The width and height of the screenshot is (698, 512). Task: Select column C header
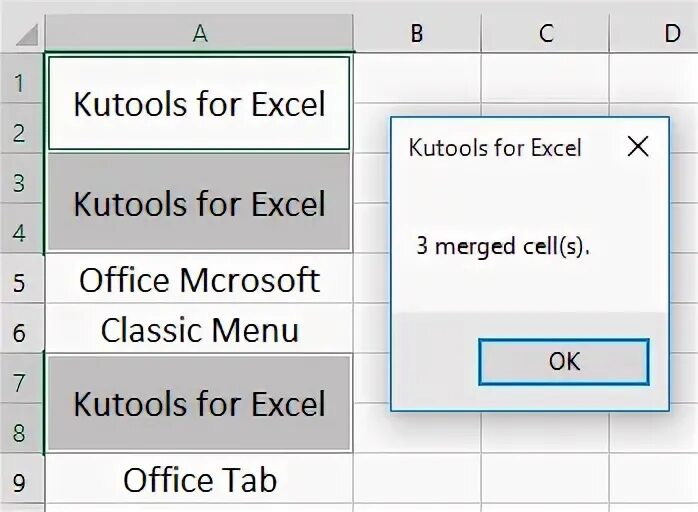(x=546, y=33)
